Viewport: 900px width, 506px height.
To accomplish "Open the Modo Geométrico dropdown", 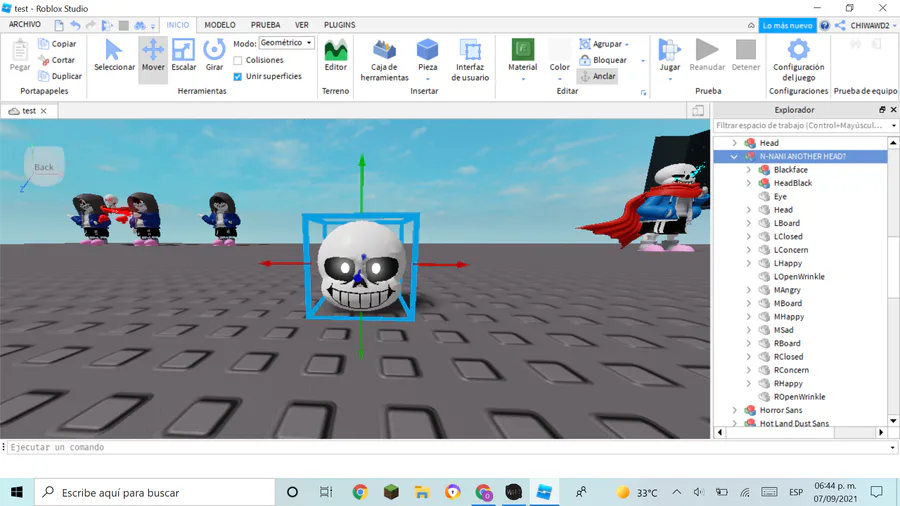I will point(286,42).
